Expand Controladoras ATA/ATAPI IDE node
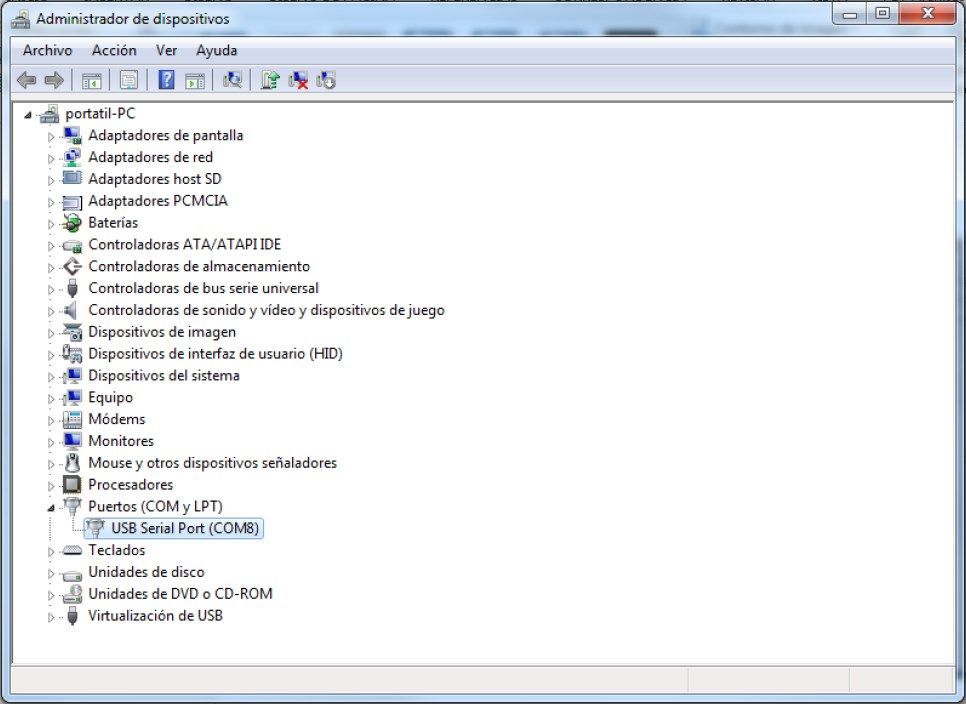The width and height of the screenshot is (966, 704). (51, 246)
